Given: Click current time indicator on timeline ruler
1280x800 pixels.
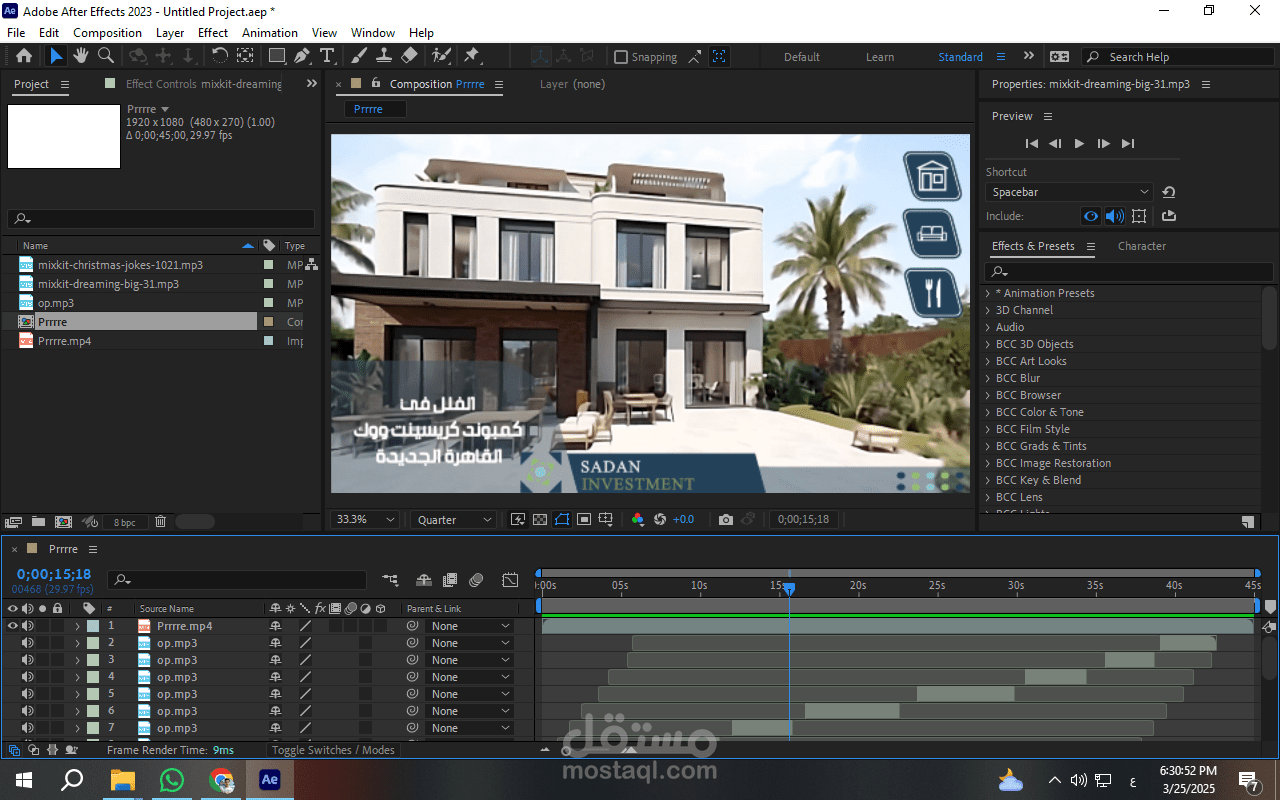Looking at the screenshot, I should click(x=788, y=588).
